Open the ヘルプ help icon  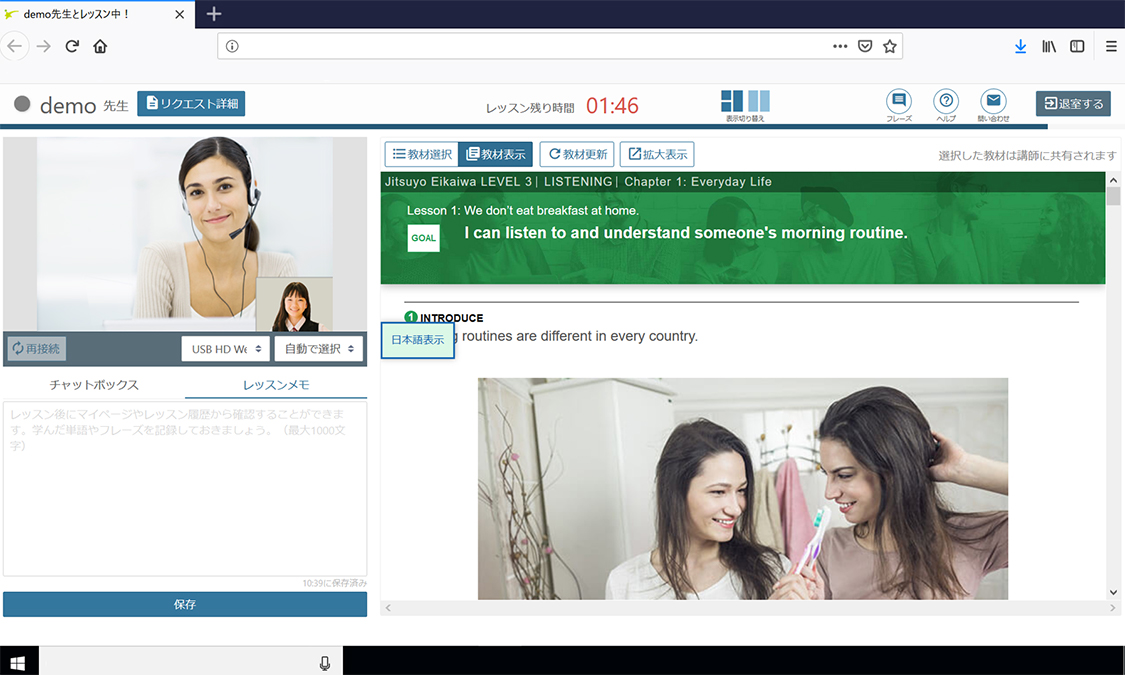click(945, 101)
